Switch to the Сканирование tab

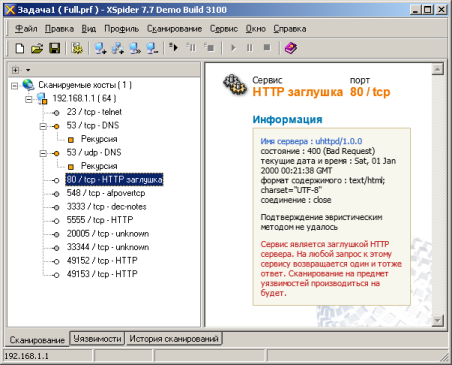click(37, 339)
